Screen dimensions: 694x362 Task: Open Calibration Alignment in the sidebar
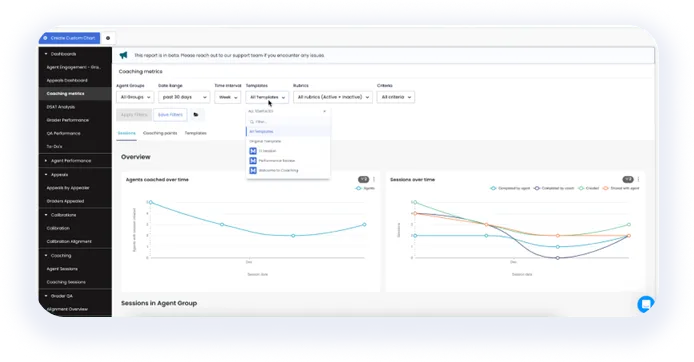point(69,242)
